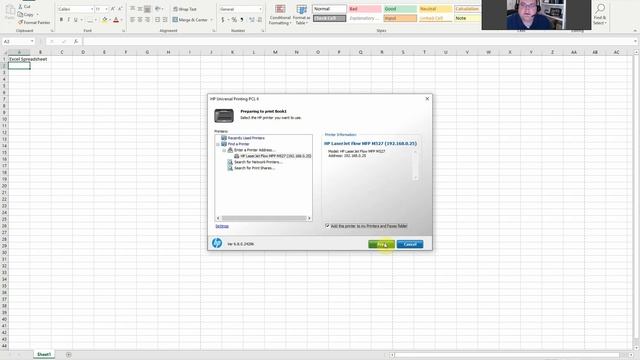Open the Name Box dropdown arrow
The image size is (640, 360).
click(x=32, y=41)
